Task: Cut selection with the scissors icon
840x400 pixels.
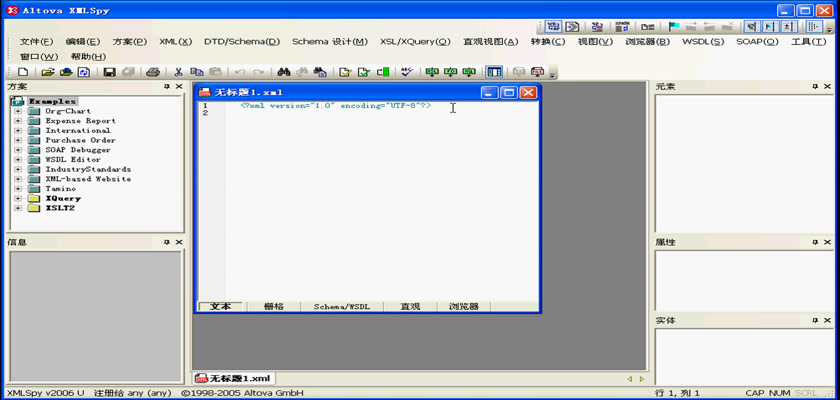Action: point(178,72)
